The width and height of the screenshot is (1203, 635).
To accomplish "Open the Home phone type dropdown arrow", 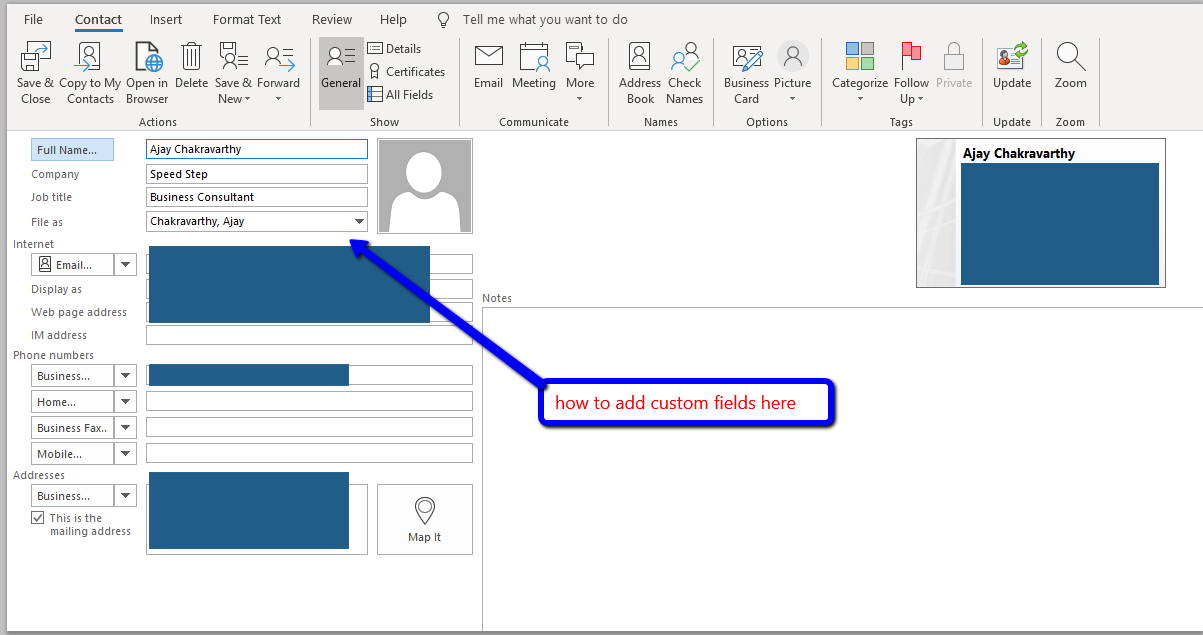I will pos(126,402).
